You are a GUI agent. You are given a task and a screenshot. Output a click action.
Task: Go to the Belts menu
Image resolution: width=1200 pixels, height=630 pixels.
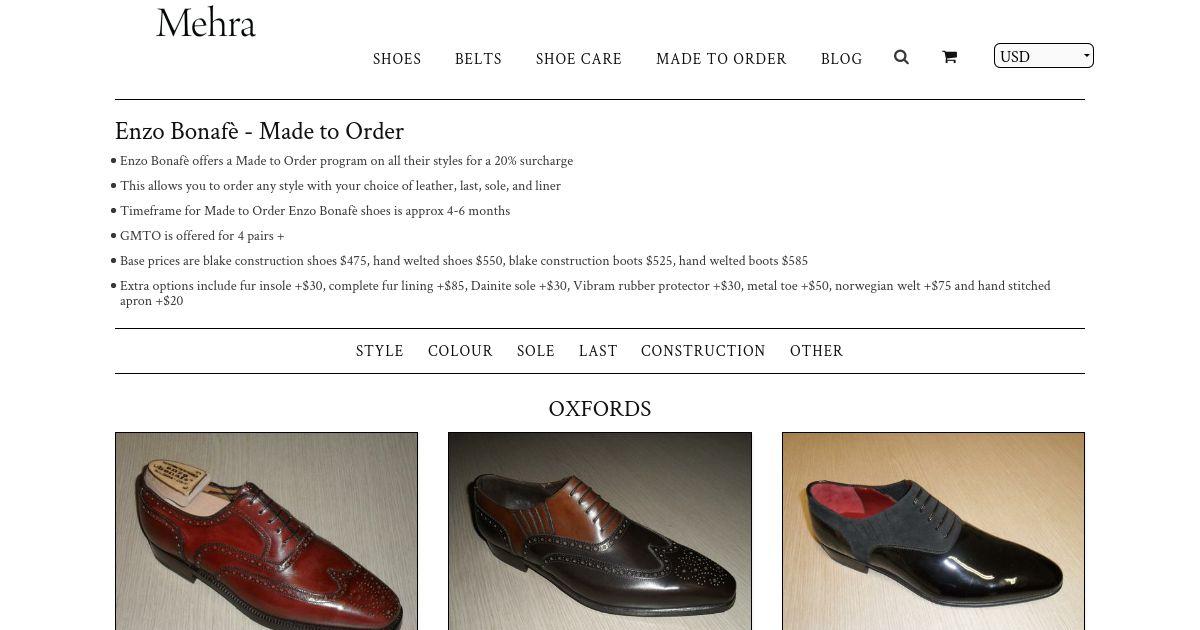tap(478, 59)
